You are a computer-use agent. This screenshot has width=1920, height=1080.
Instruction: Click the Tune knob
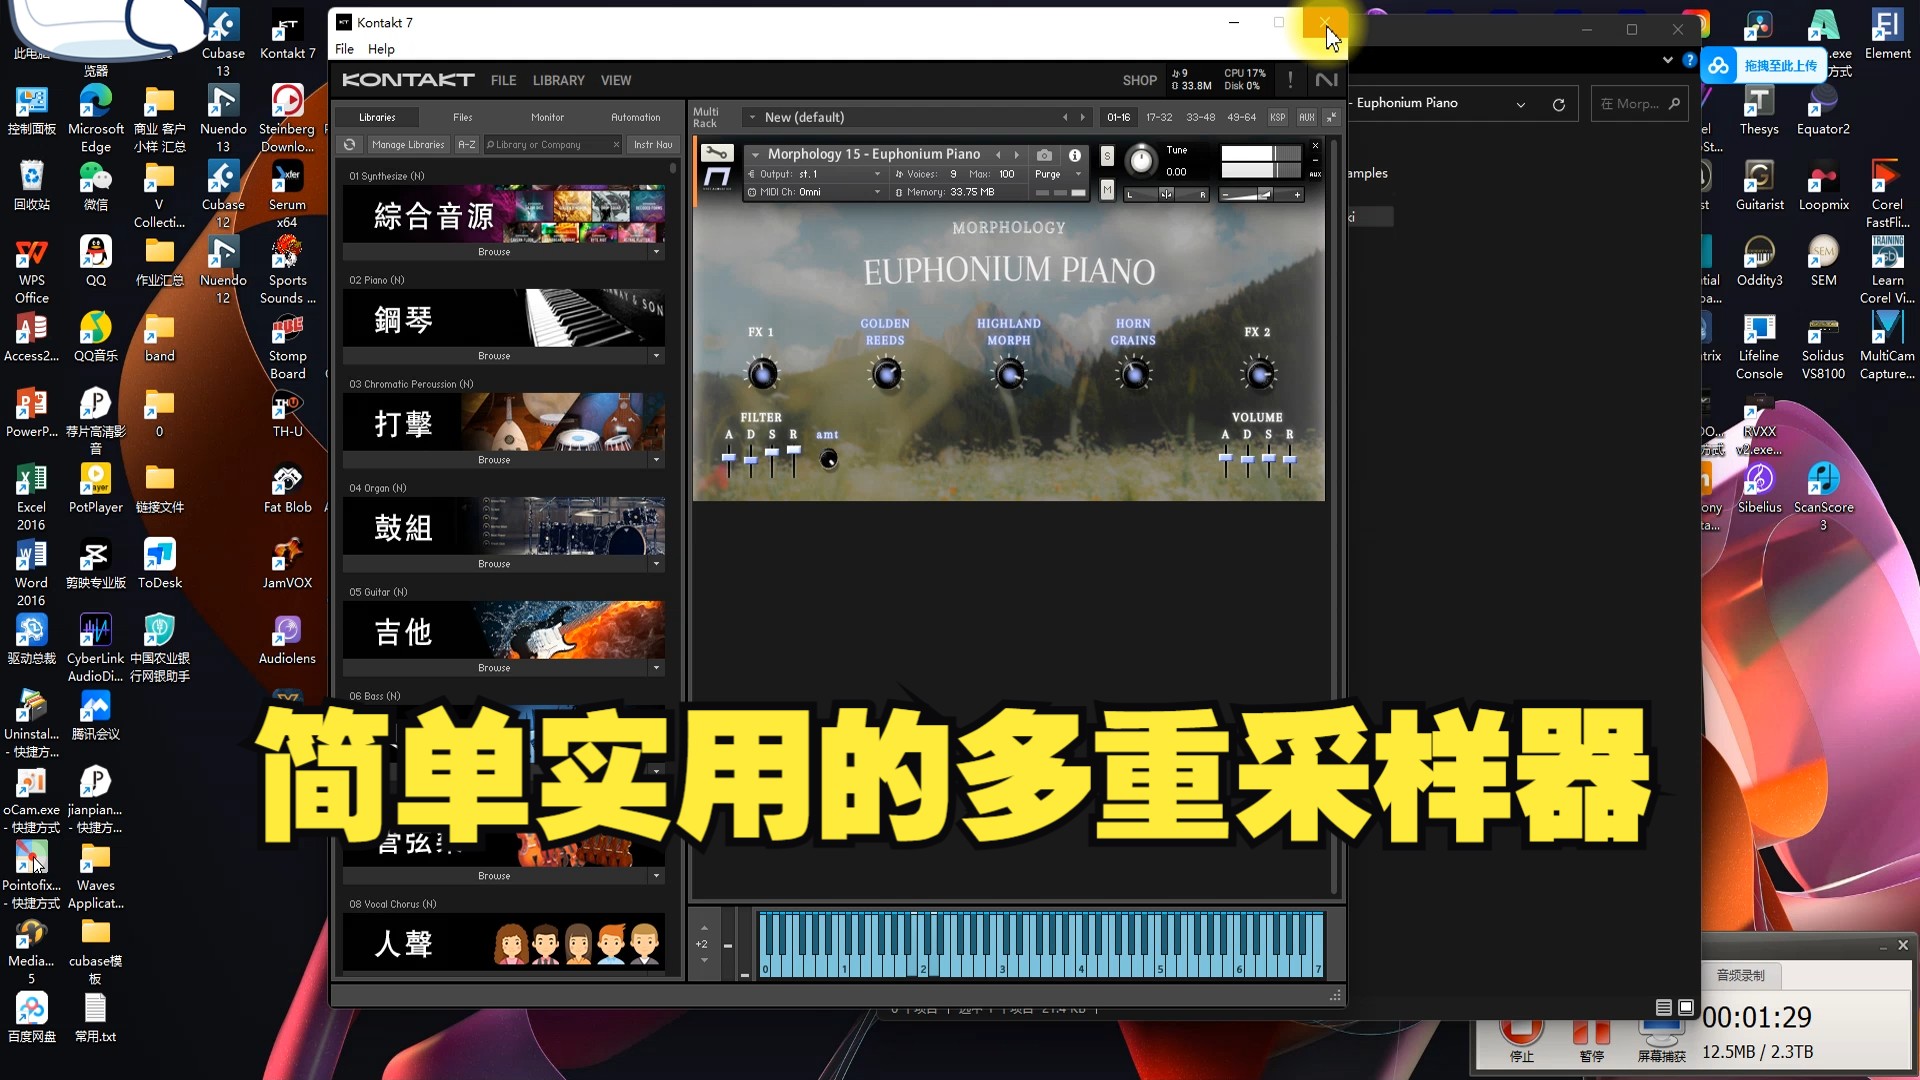click(1141, 161)
